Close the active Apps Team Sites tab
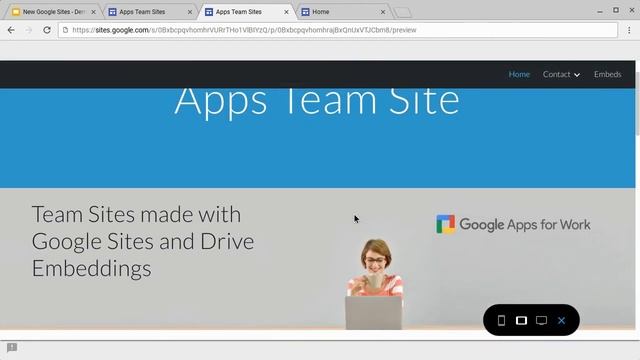This screenshot has height=360, width=640. [286, 12]
